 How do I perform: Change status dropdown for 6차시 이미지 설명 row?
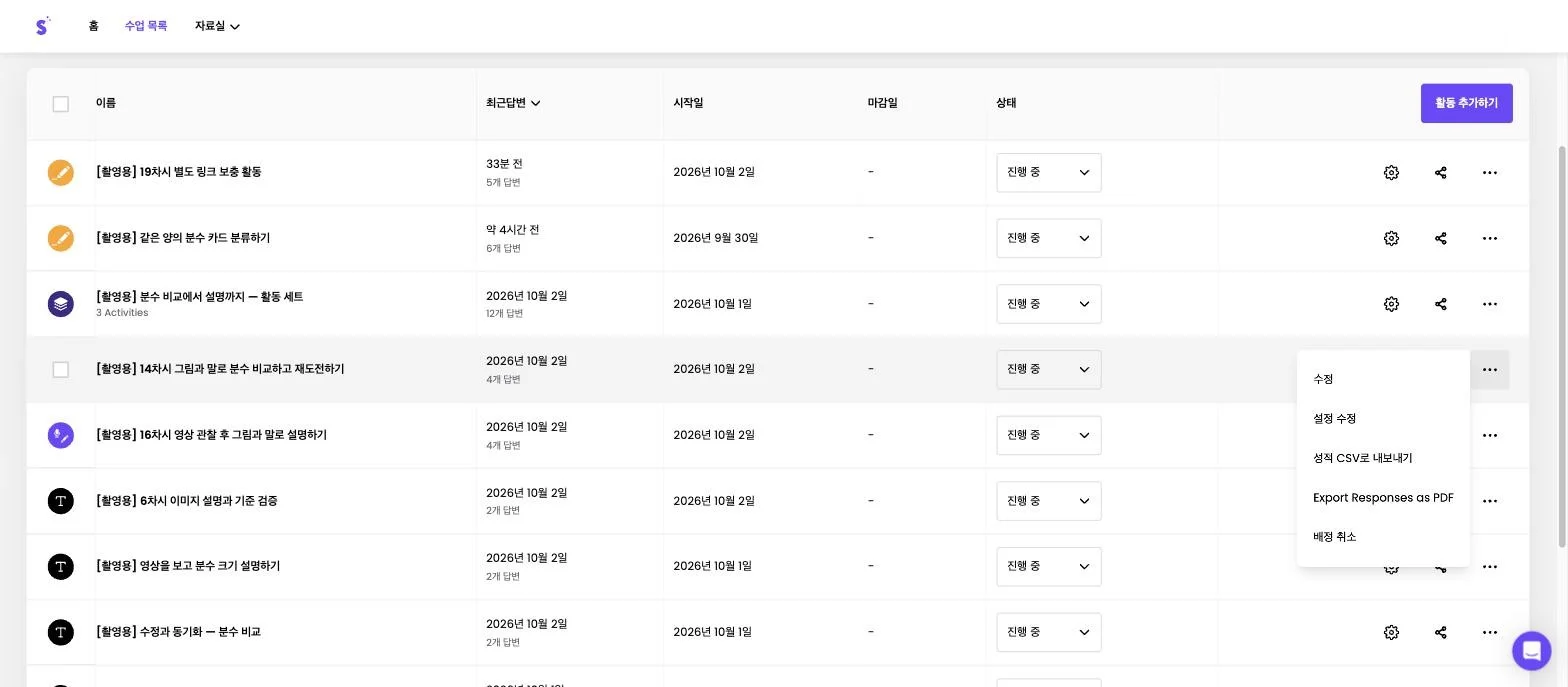[1049, 501]
